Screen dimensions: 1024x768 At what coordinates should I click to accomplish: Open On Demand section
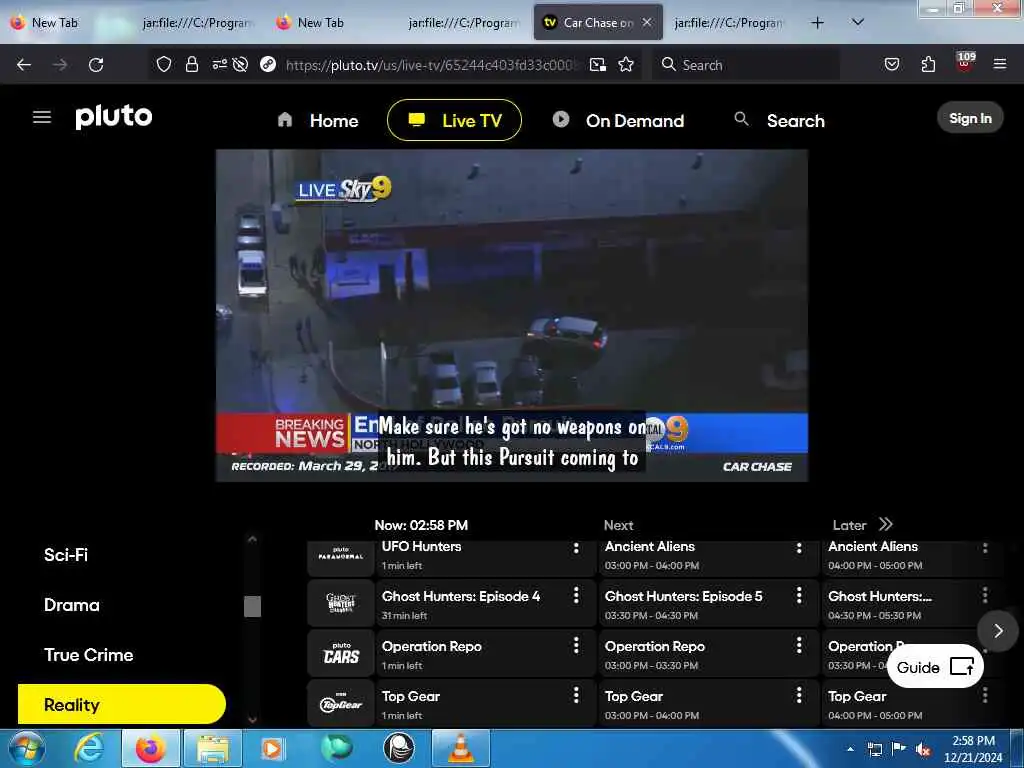click(618, 120)
